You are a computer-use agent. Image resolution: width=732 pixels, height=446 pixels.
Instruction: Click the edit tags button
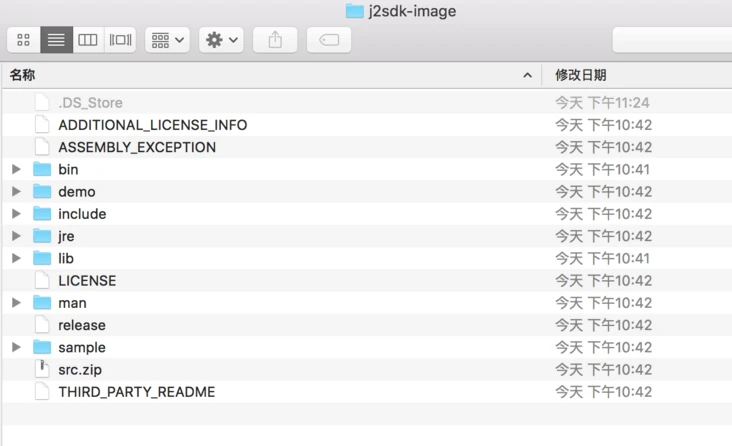[329, 40]
